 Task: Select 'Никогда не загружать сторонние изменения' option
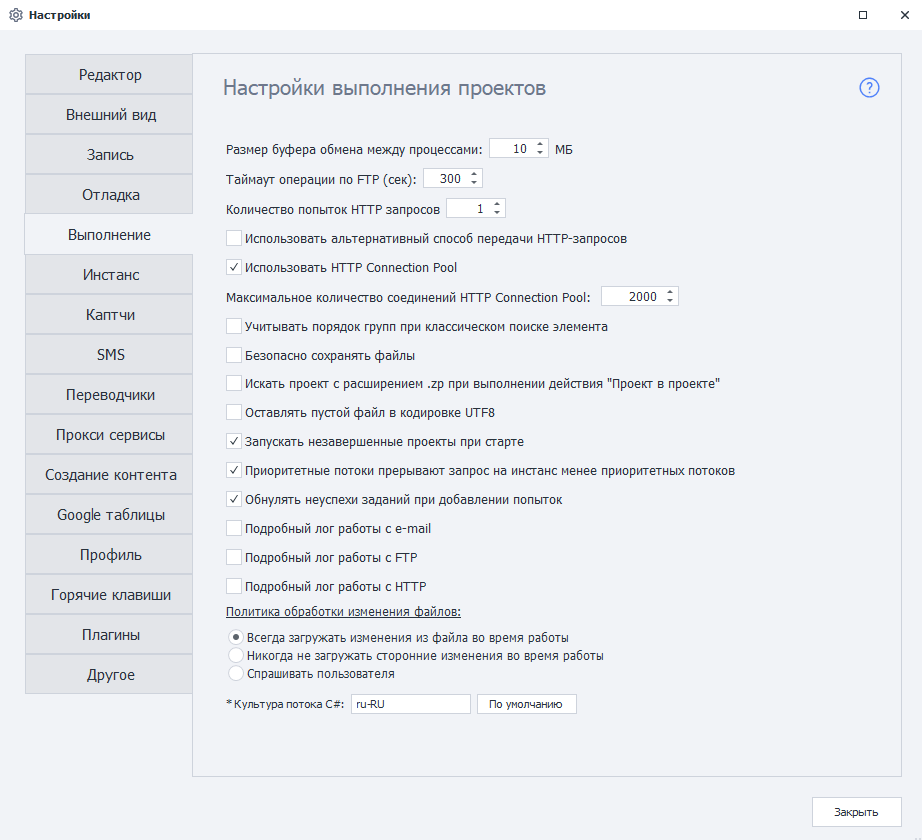click(x=236, y=656)
